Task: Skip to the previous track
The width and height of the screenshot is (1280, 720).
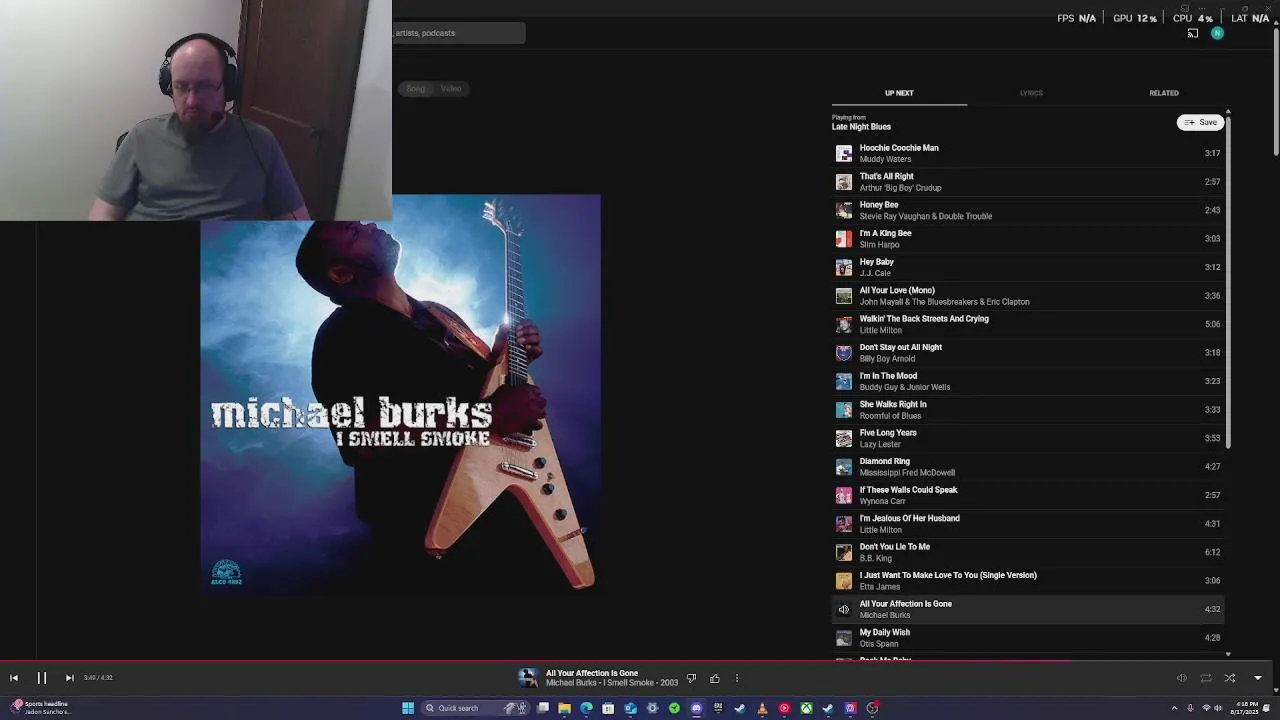Action: pos(14,678)
